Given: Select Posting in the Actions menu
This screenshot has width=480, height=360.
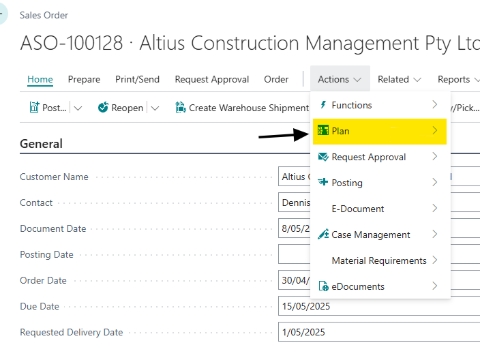Looking at the screenshot, I should point(380,182).
